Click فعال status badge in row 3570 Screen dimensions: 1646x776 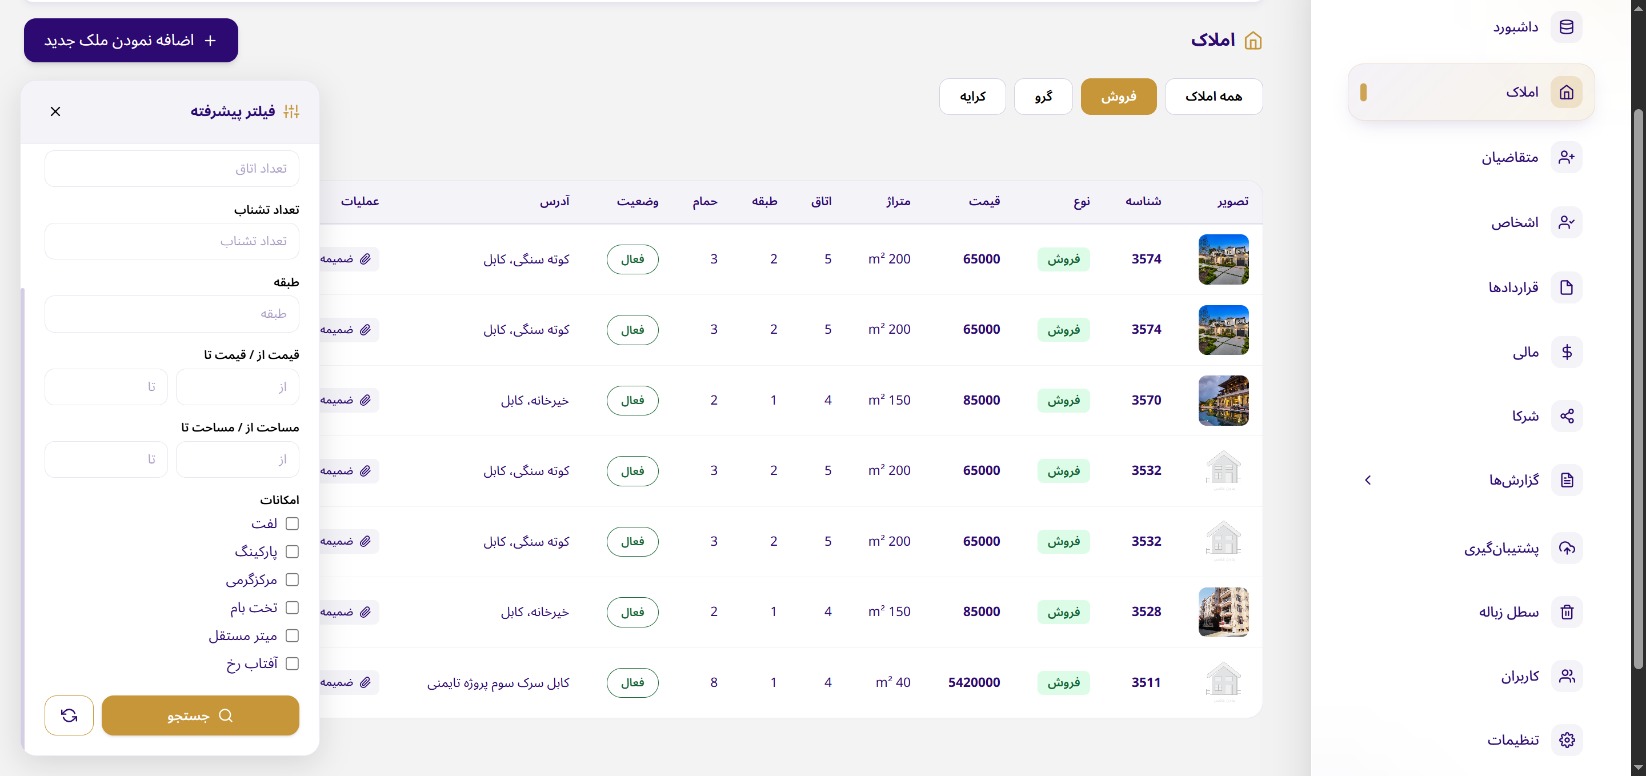click(632, 400)
